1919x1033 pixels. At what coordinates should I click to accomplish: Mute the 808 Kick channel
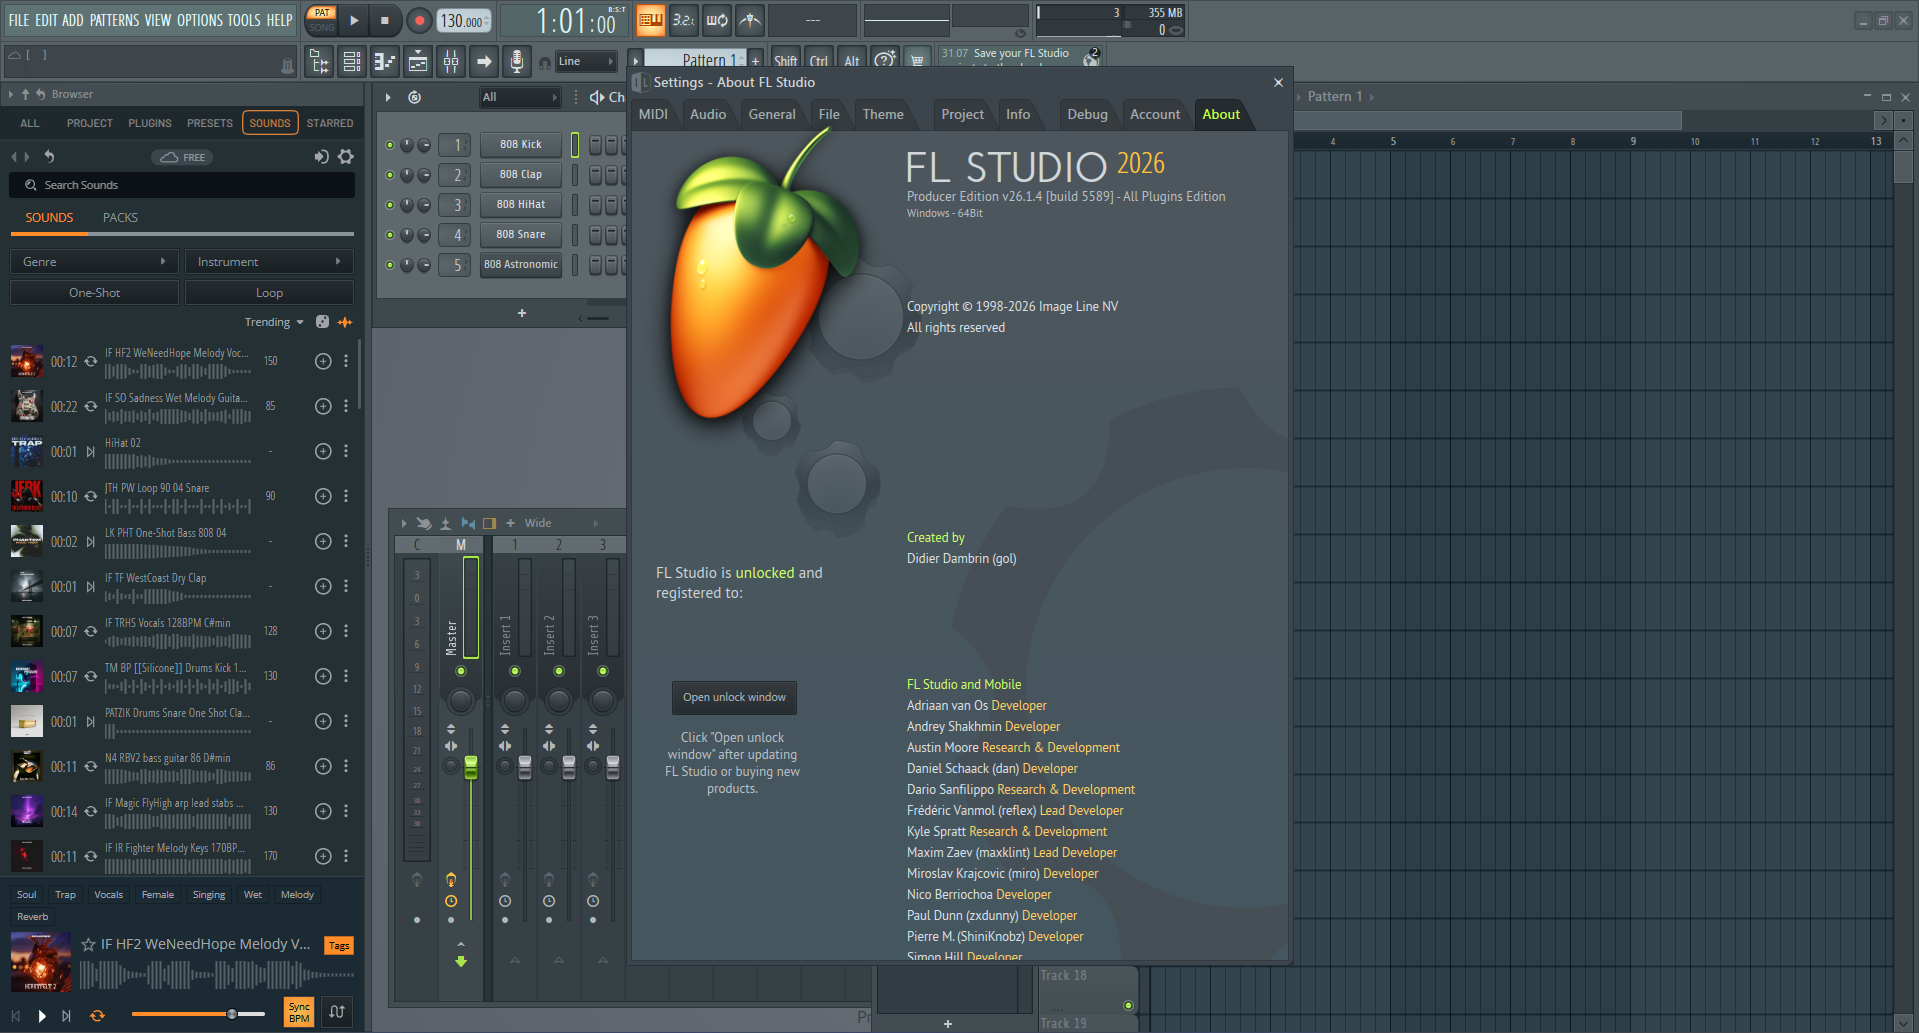tap(390, 145)
